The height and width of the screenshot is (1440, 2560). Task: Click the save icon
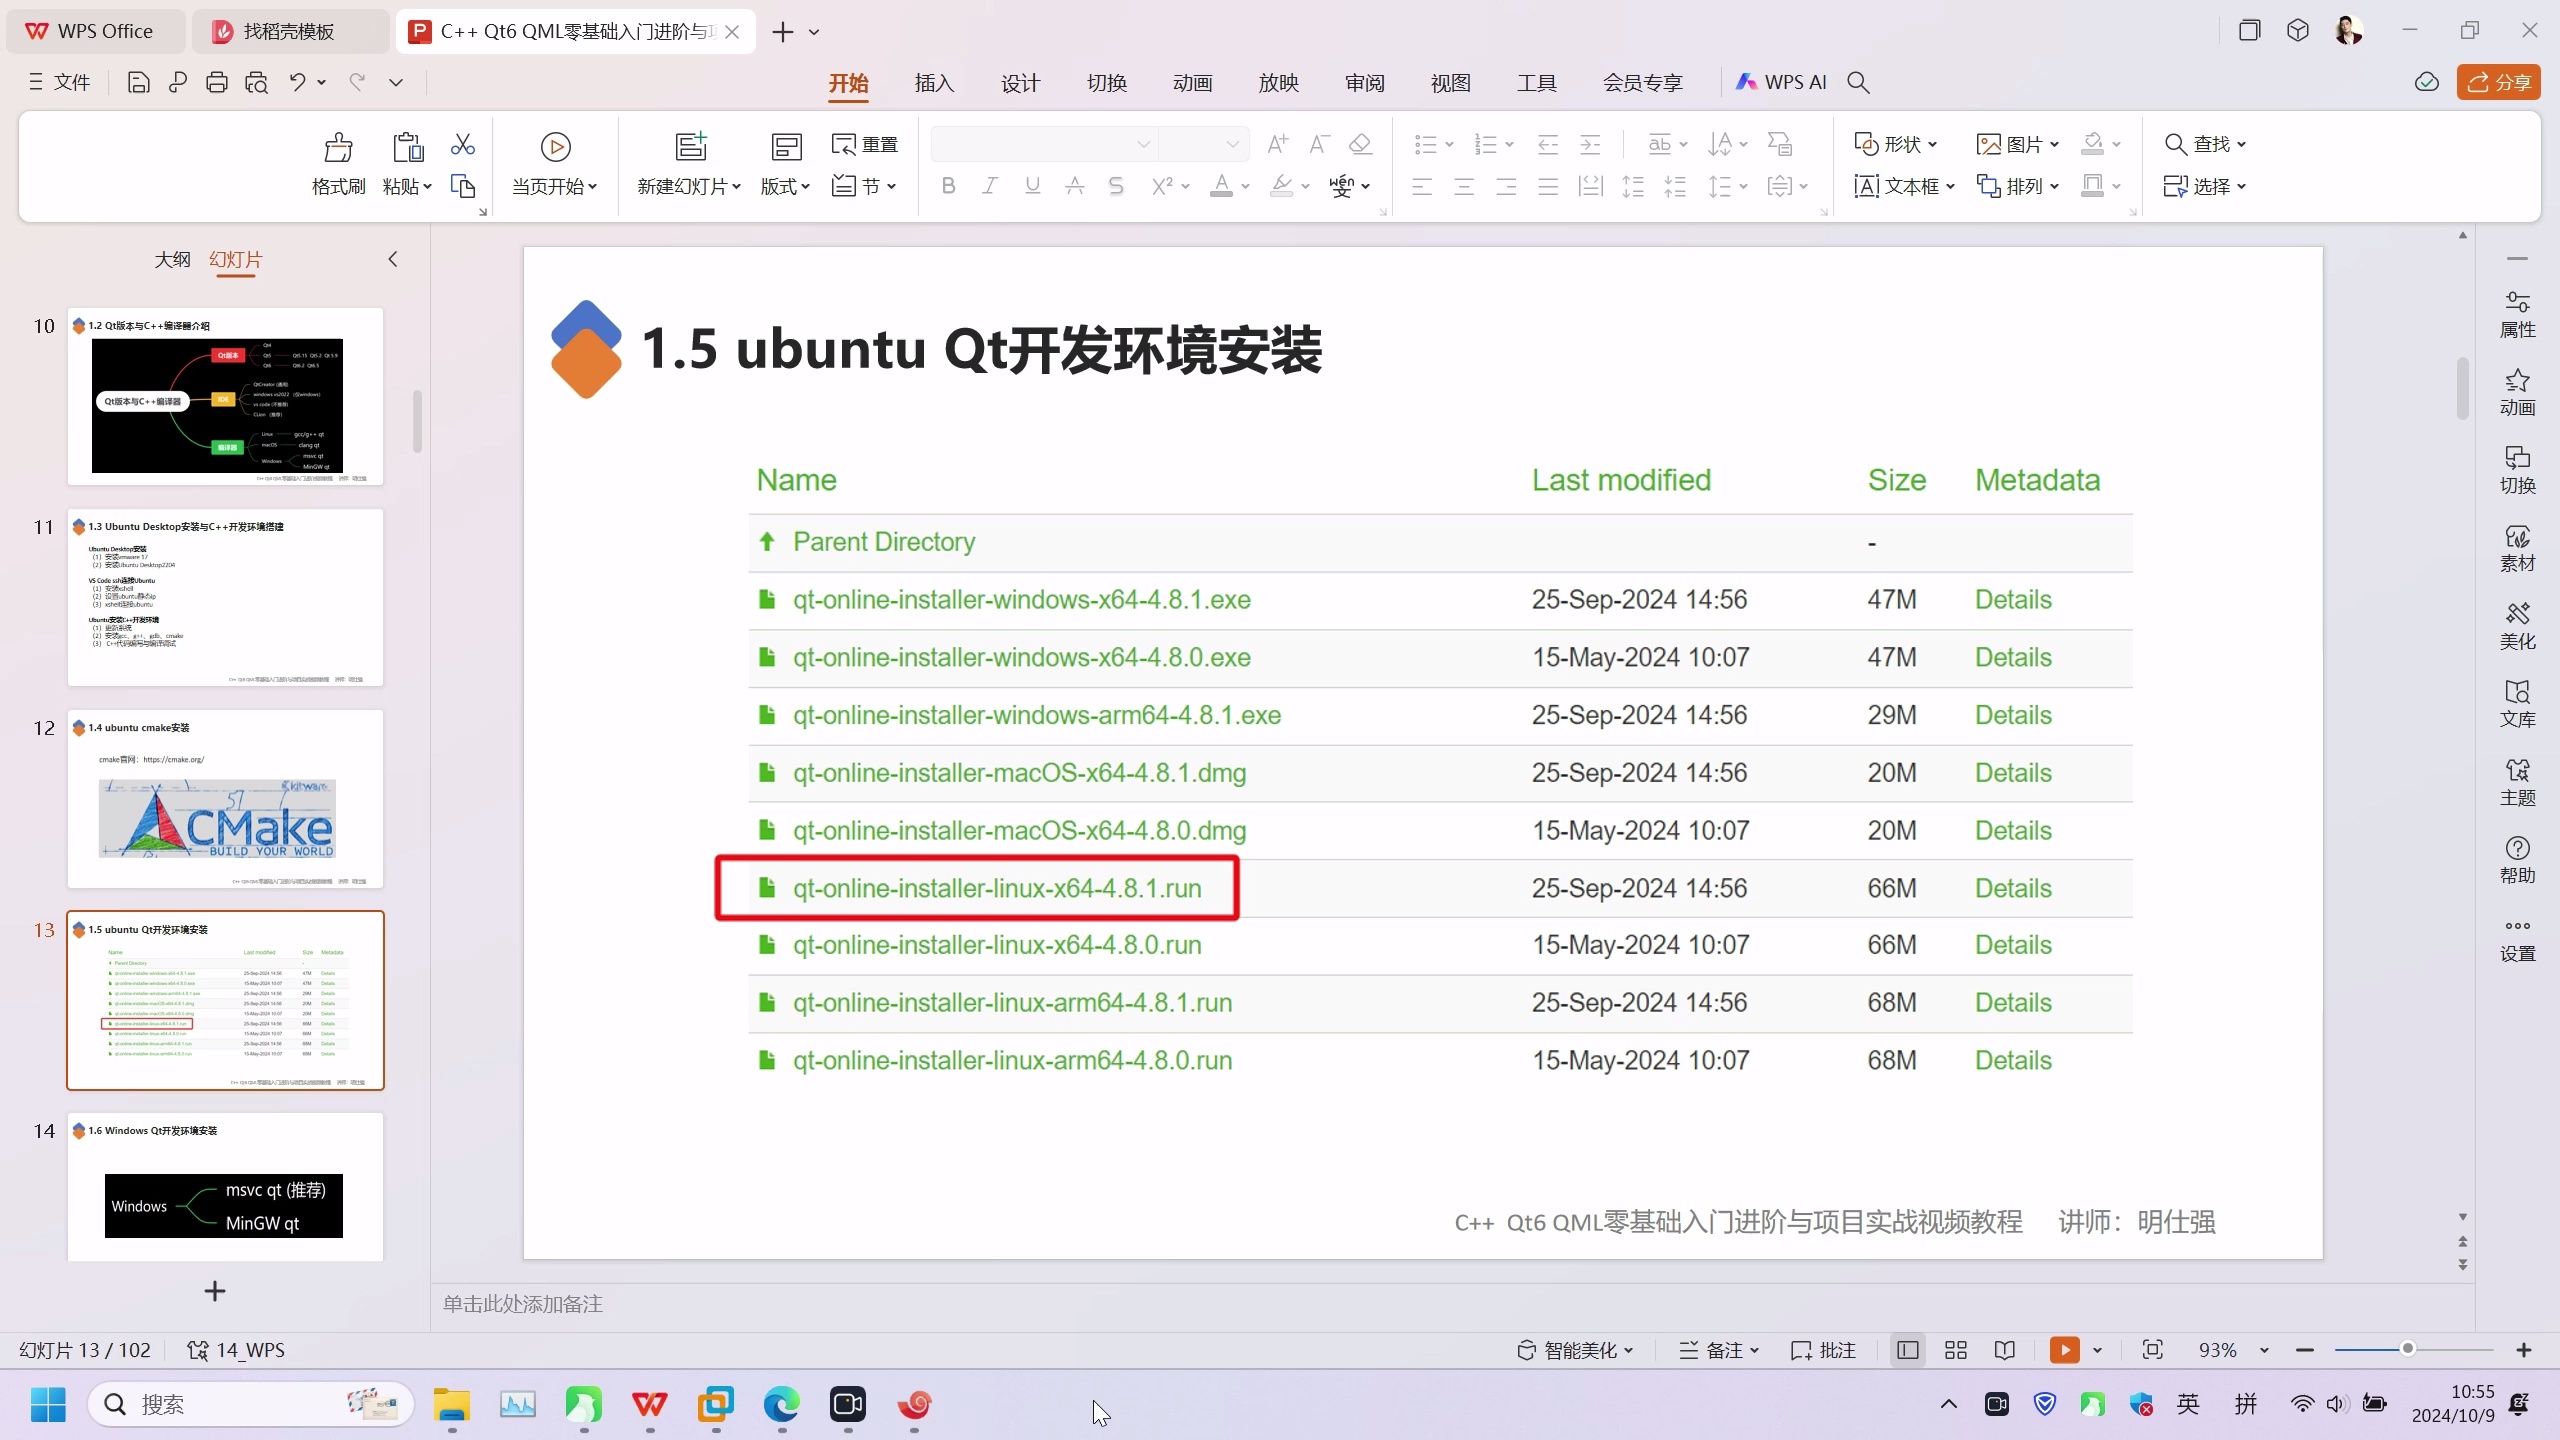tap(137, 82)
